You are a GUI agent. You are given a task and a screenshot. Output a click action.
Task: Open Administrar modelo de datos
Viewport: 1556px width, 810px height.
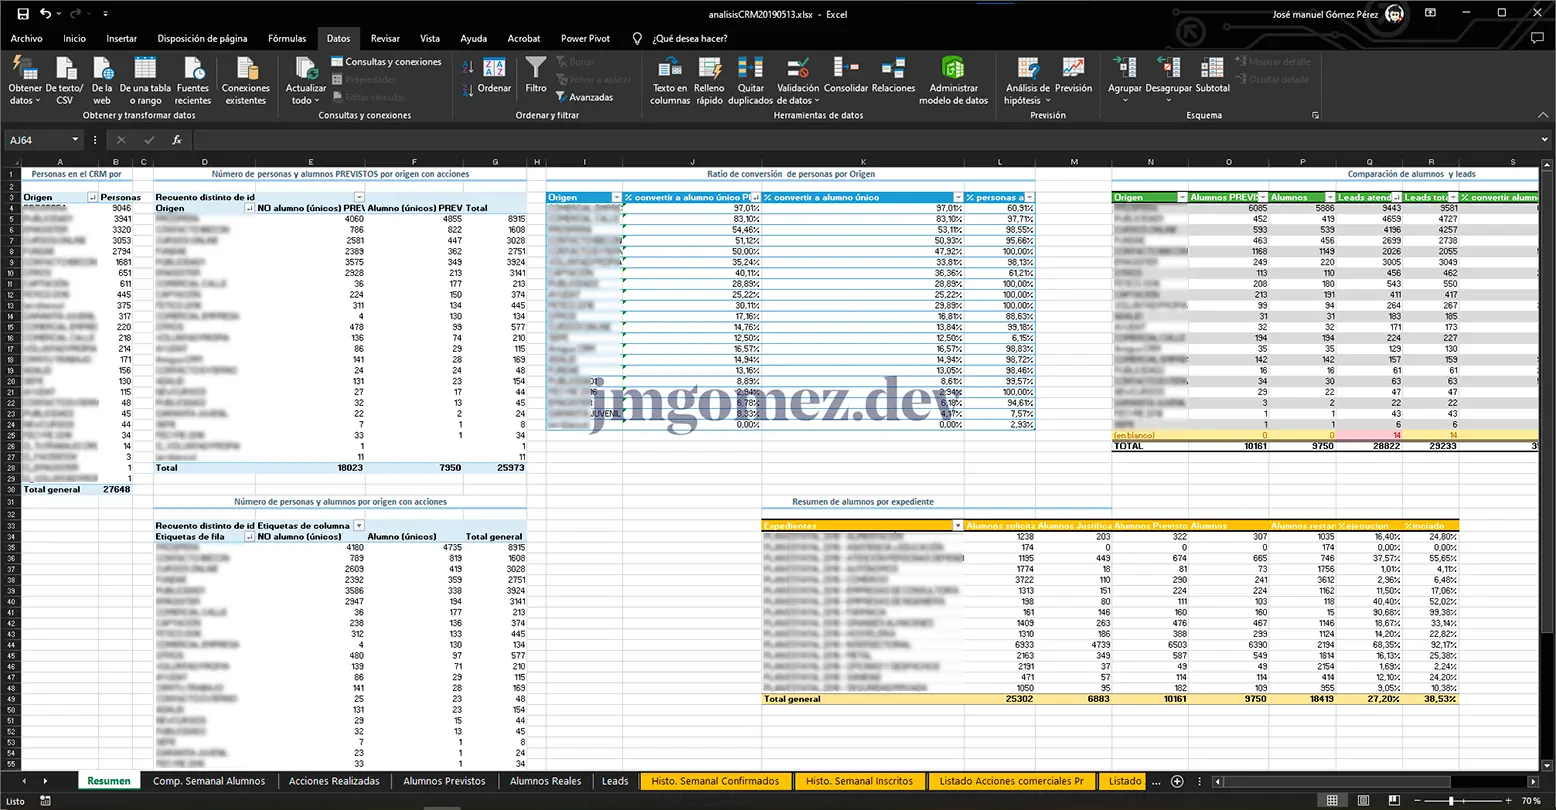point(953,69)
